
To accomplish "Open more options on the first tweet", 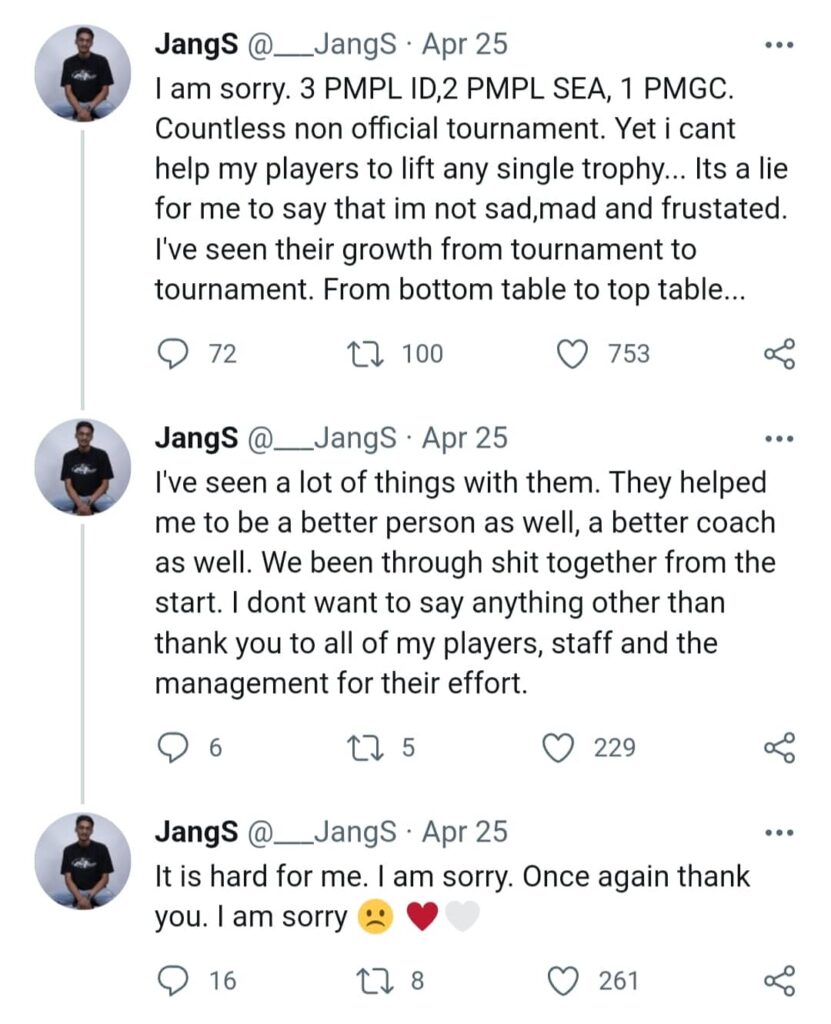I will click(x=778, y=45).
